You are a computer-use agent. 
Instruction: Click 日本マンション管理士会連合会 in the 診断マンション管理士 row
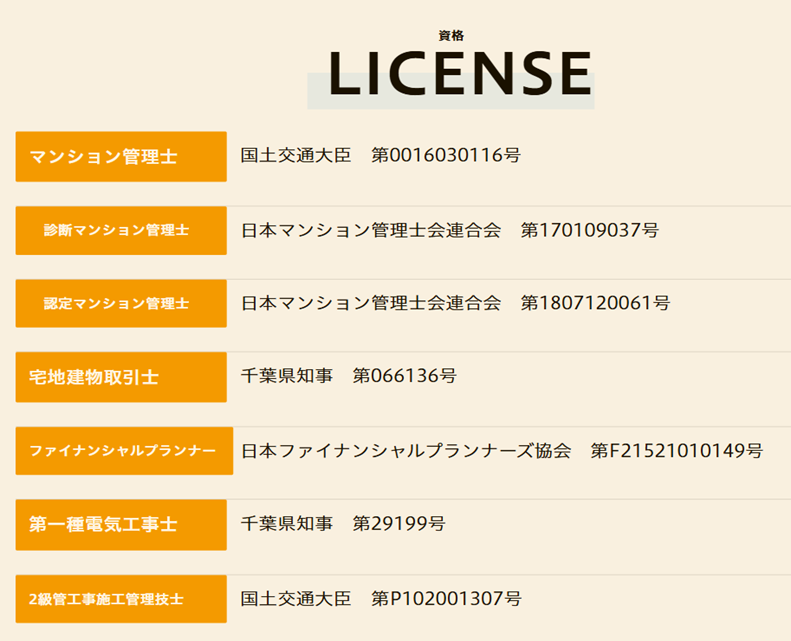click(x=371, y=230)
